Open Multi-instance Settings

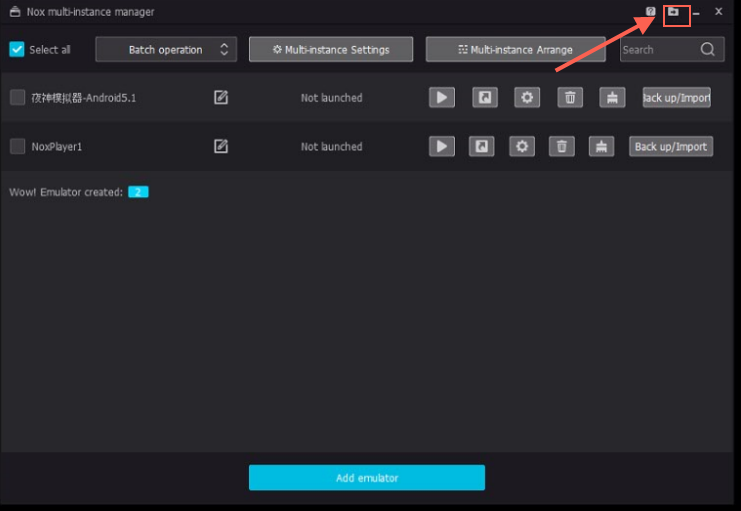[x=331, y=49]
